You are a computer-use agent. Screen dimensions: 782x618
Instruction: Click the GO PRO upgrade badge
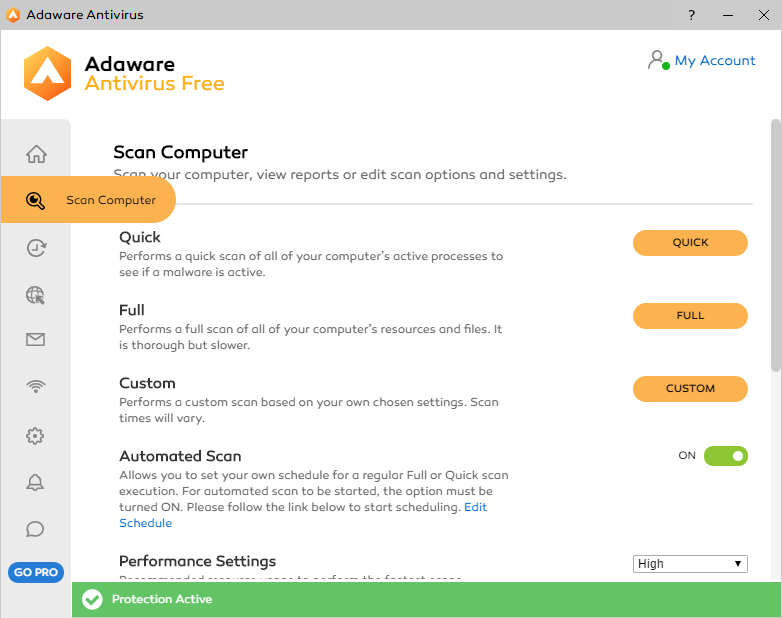tap(36, 573)
